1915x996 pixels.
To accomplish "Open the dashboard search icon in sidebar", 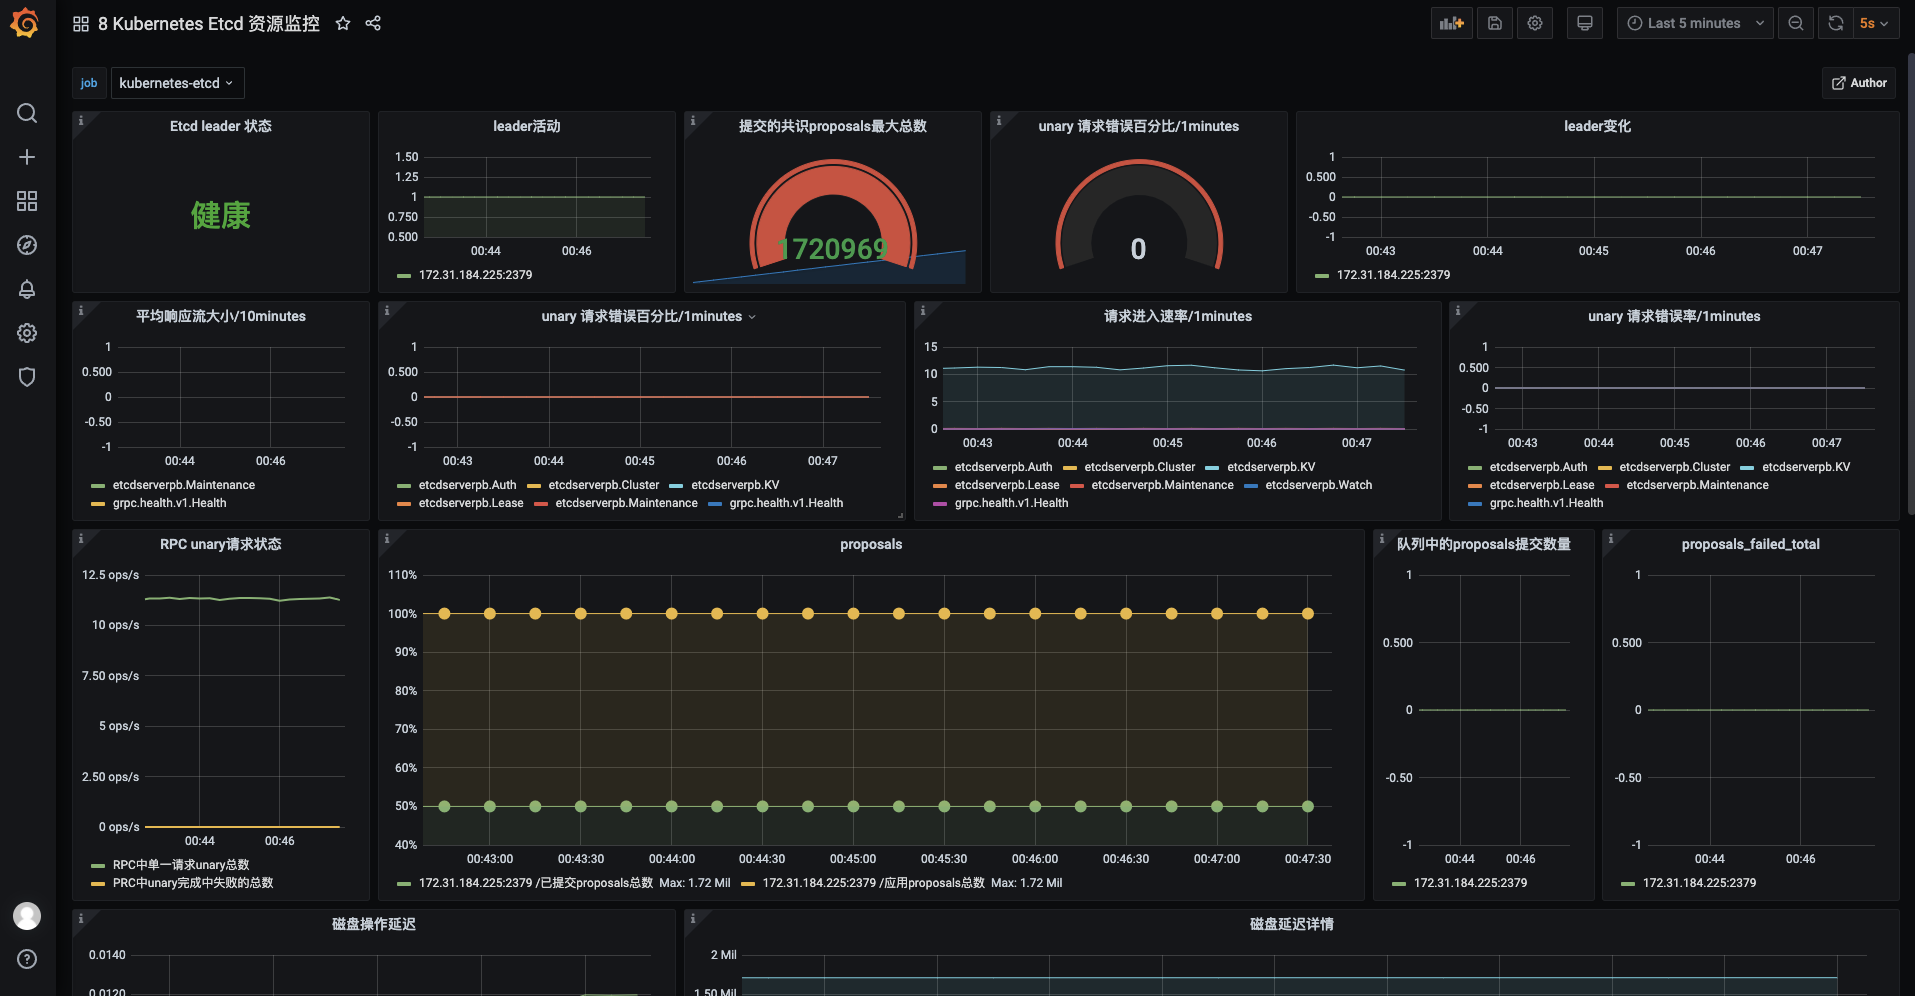I will coord(27,113).
